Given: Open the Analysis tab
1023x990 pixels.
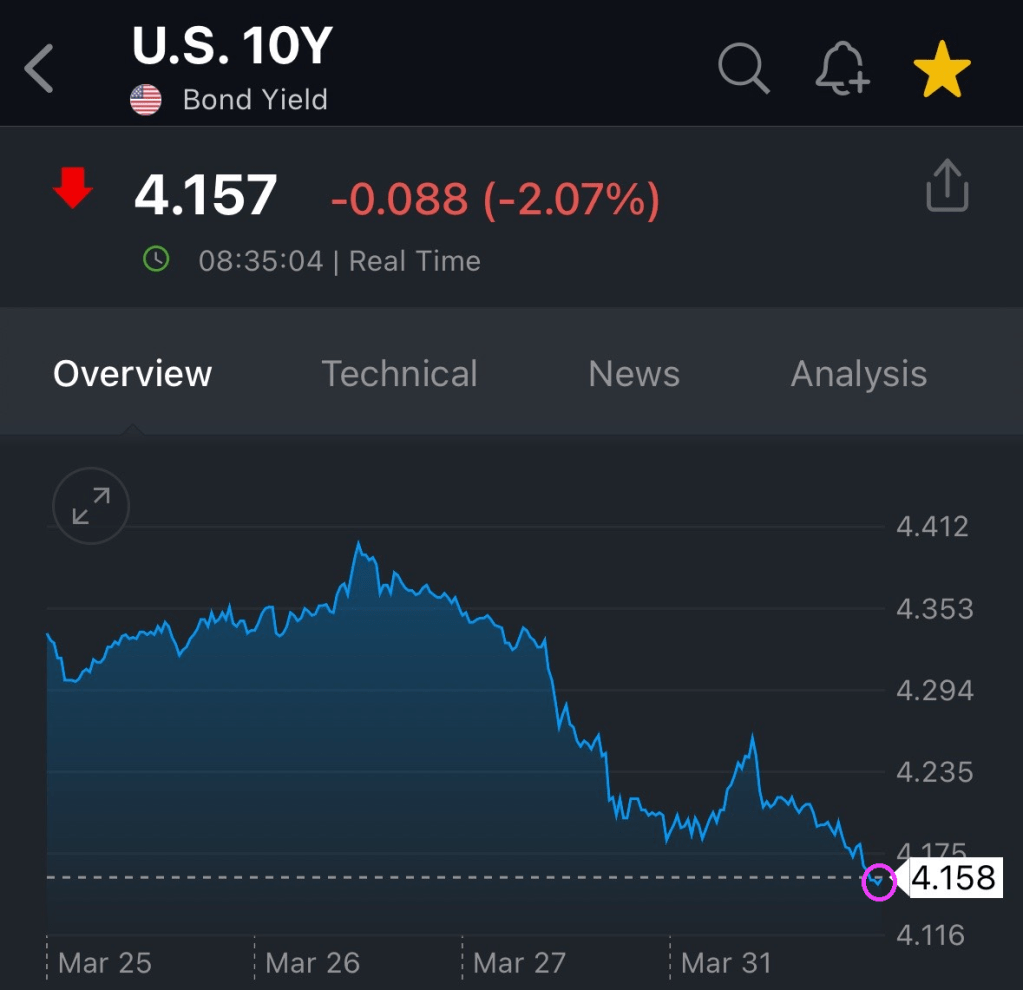Looking at the screenshot, I should click(x=858, y=374).
